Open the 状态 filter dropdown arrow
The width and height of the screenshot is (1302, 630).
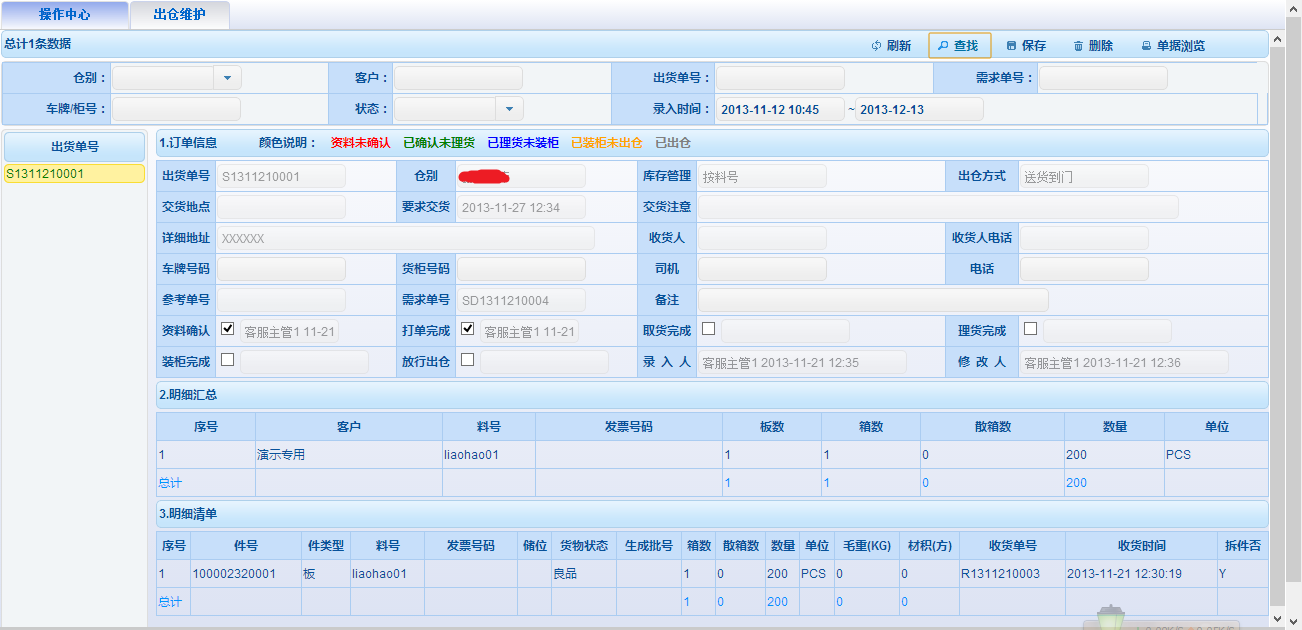[x=509, y=108]
